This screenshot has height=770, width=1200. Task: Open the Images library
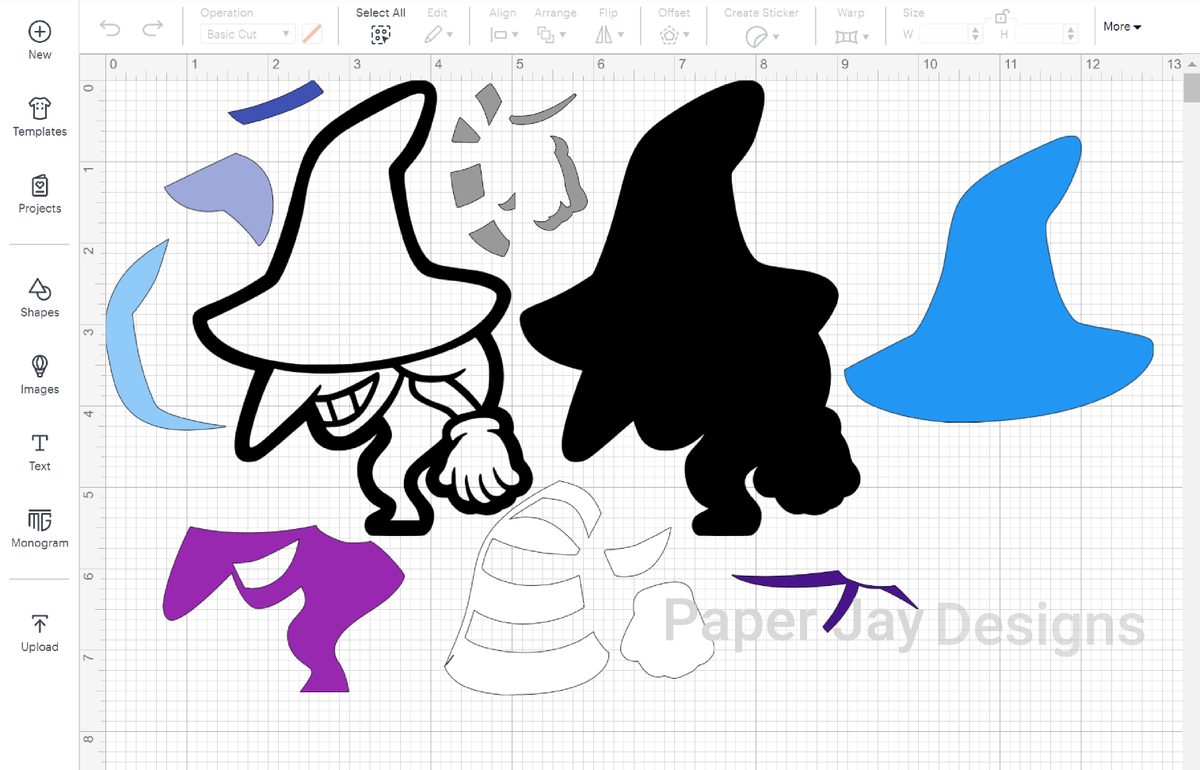pos(40,375)
